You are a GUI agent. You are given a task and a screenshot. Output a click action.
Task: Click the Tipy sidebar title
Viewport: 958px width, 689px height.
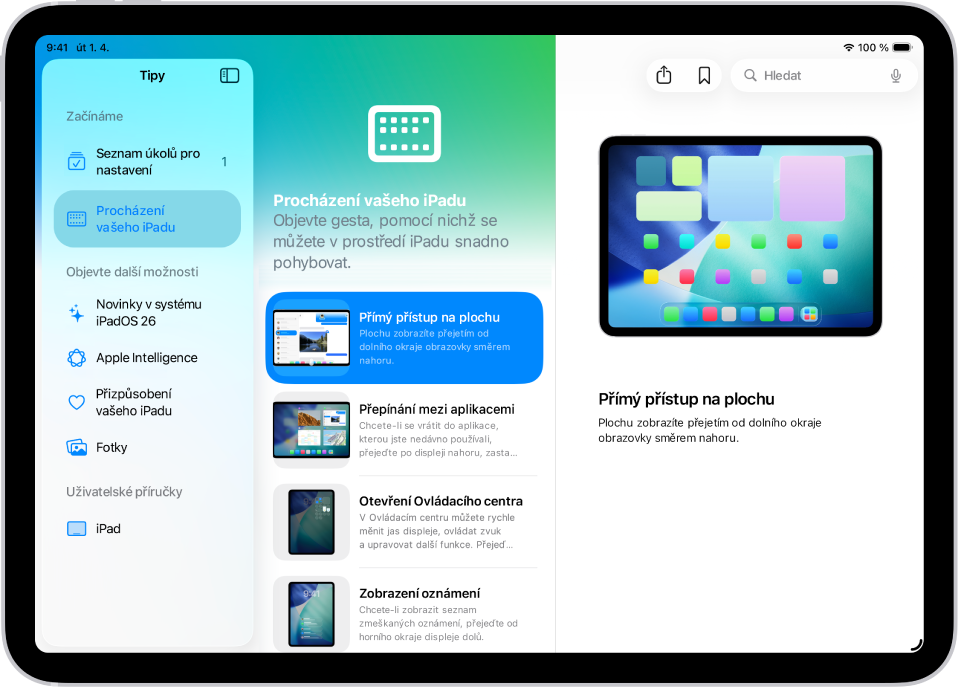152,76
